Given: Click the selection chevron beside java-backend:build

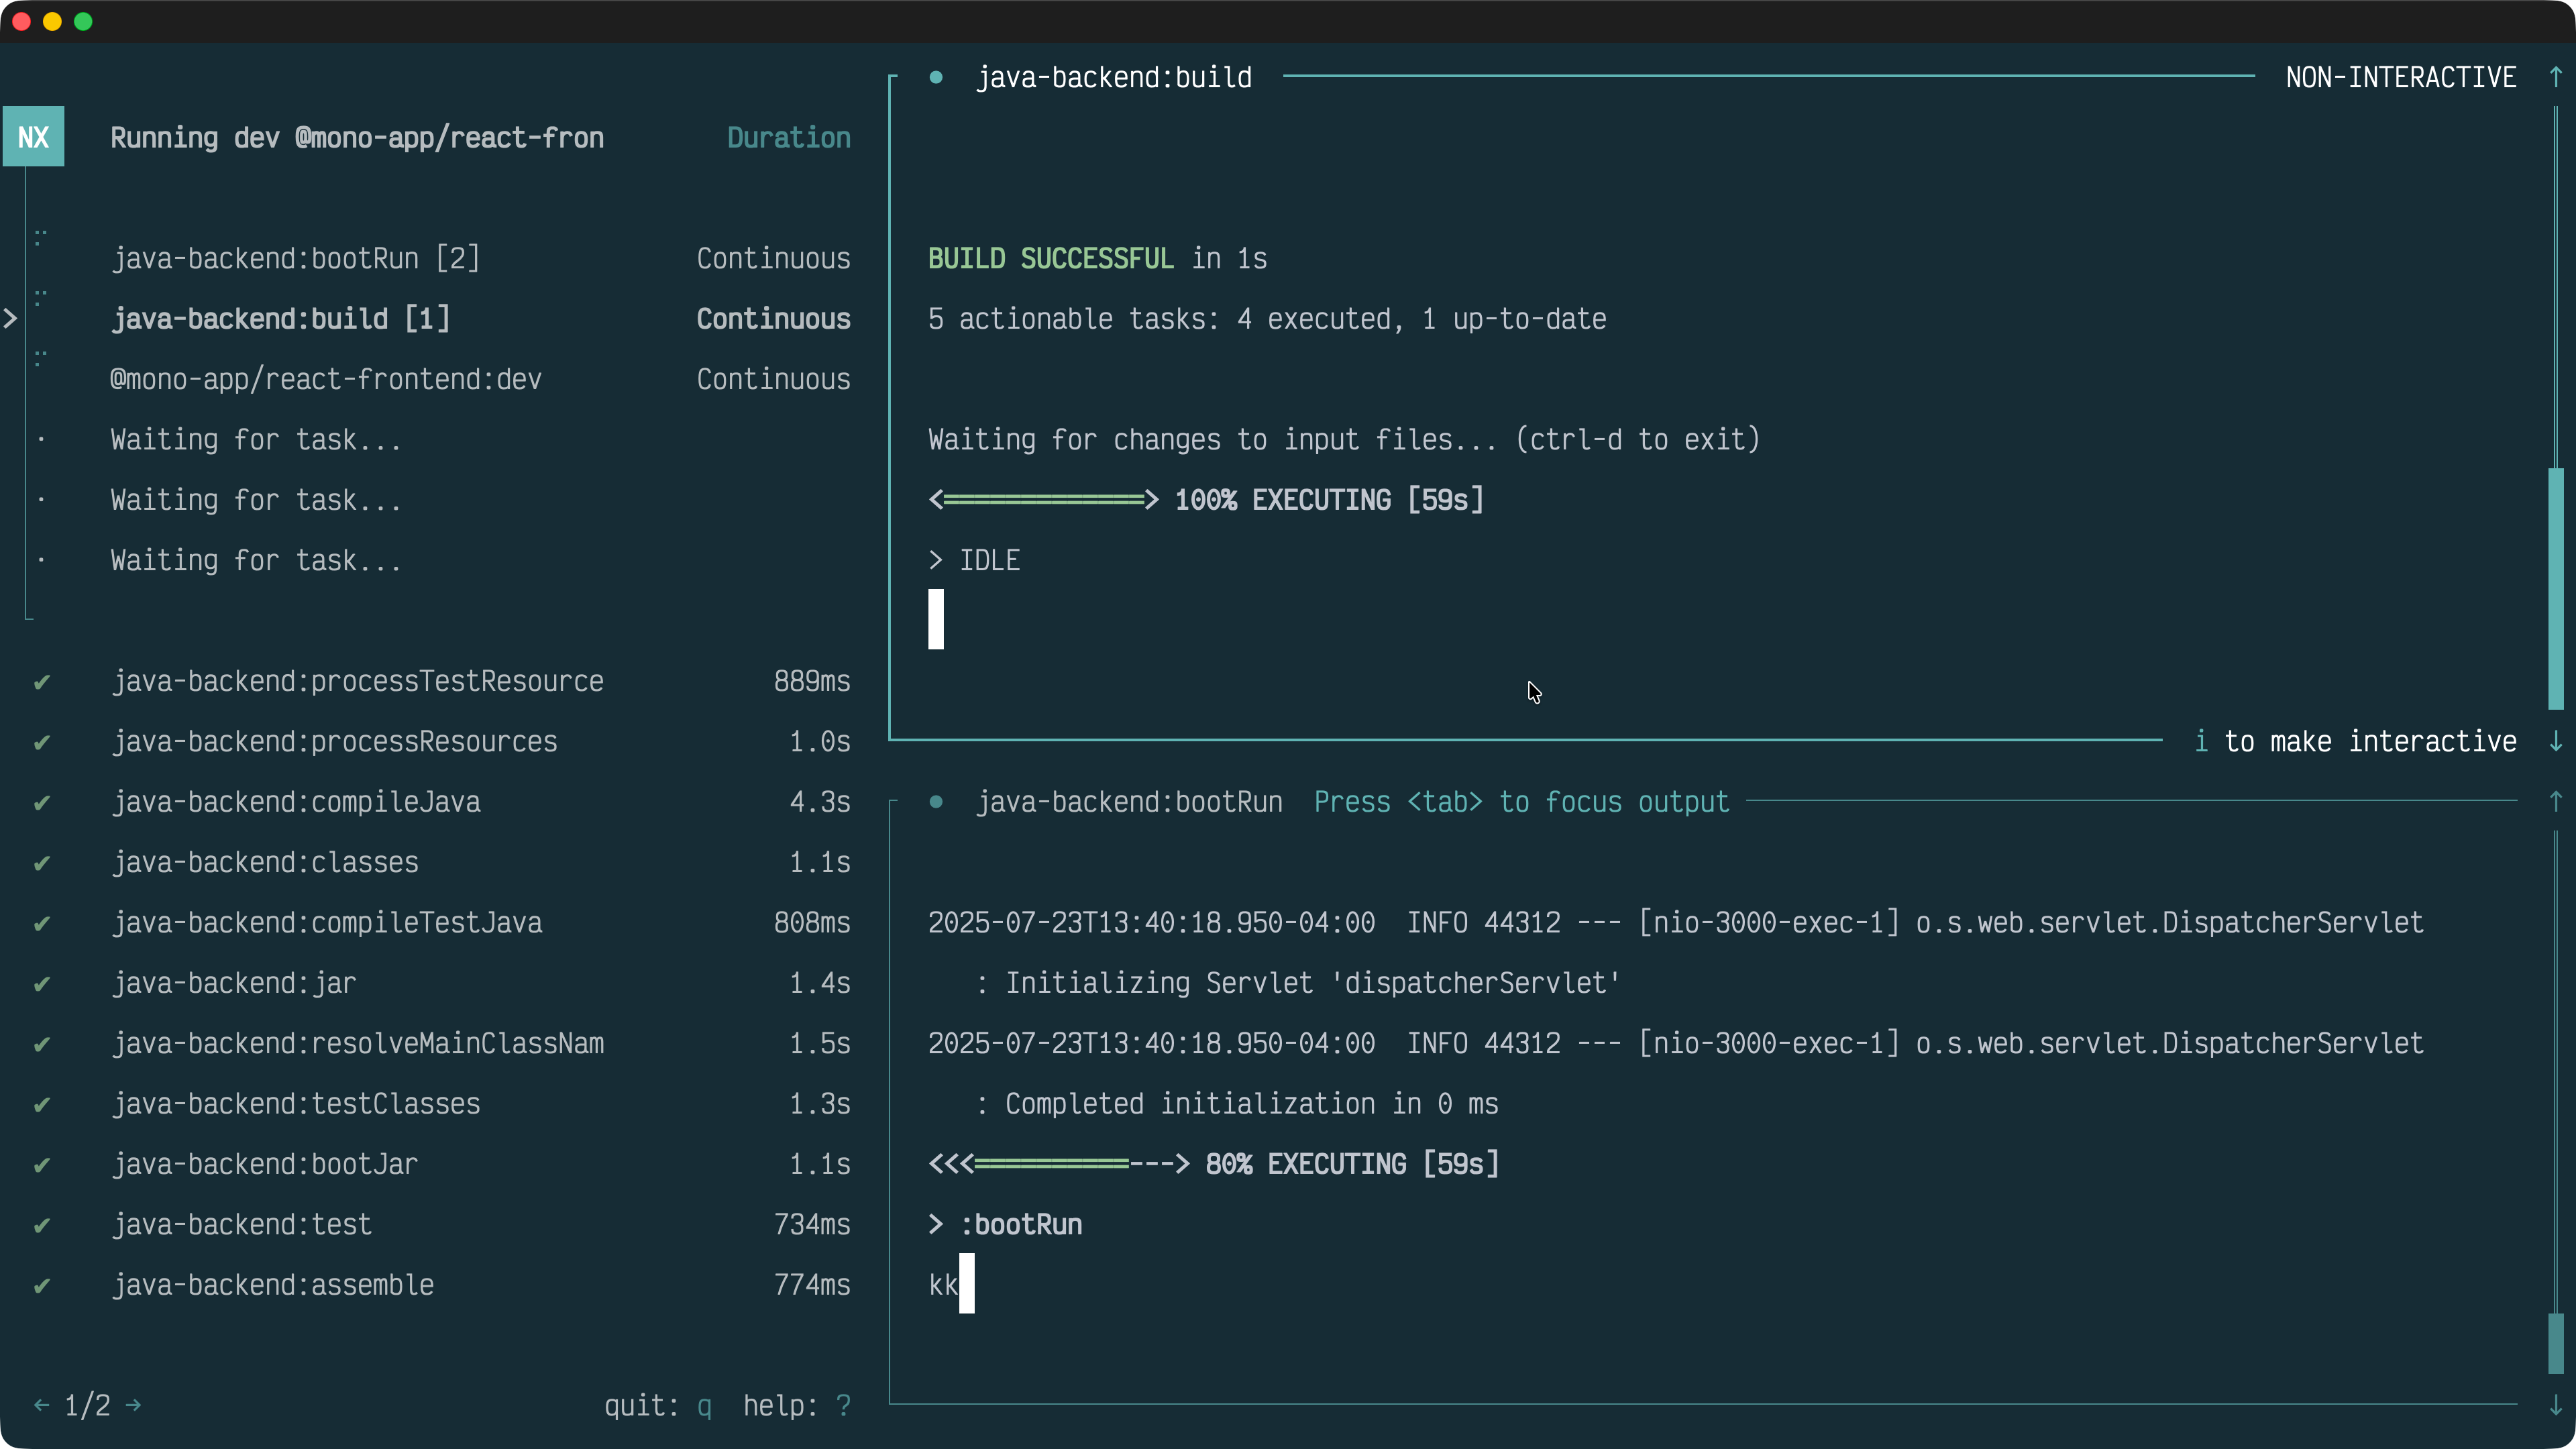Looking at the screenshot, I should [10, 319].
